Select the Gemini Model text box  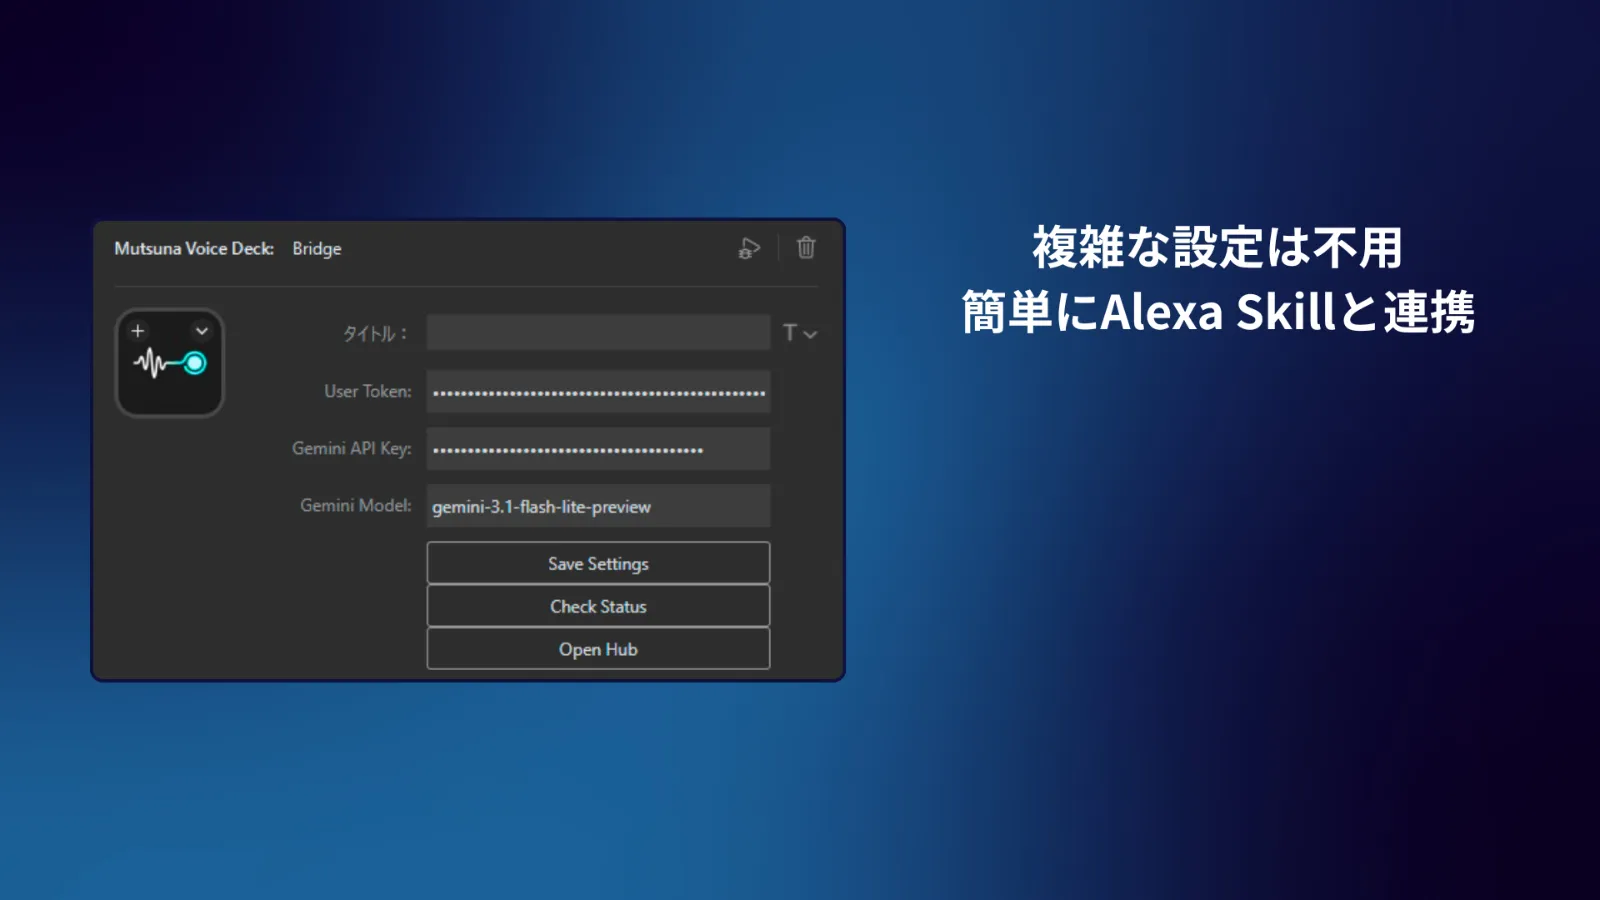(598, 506)
